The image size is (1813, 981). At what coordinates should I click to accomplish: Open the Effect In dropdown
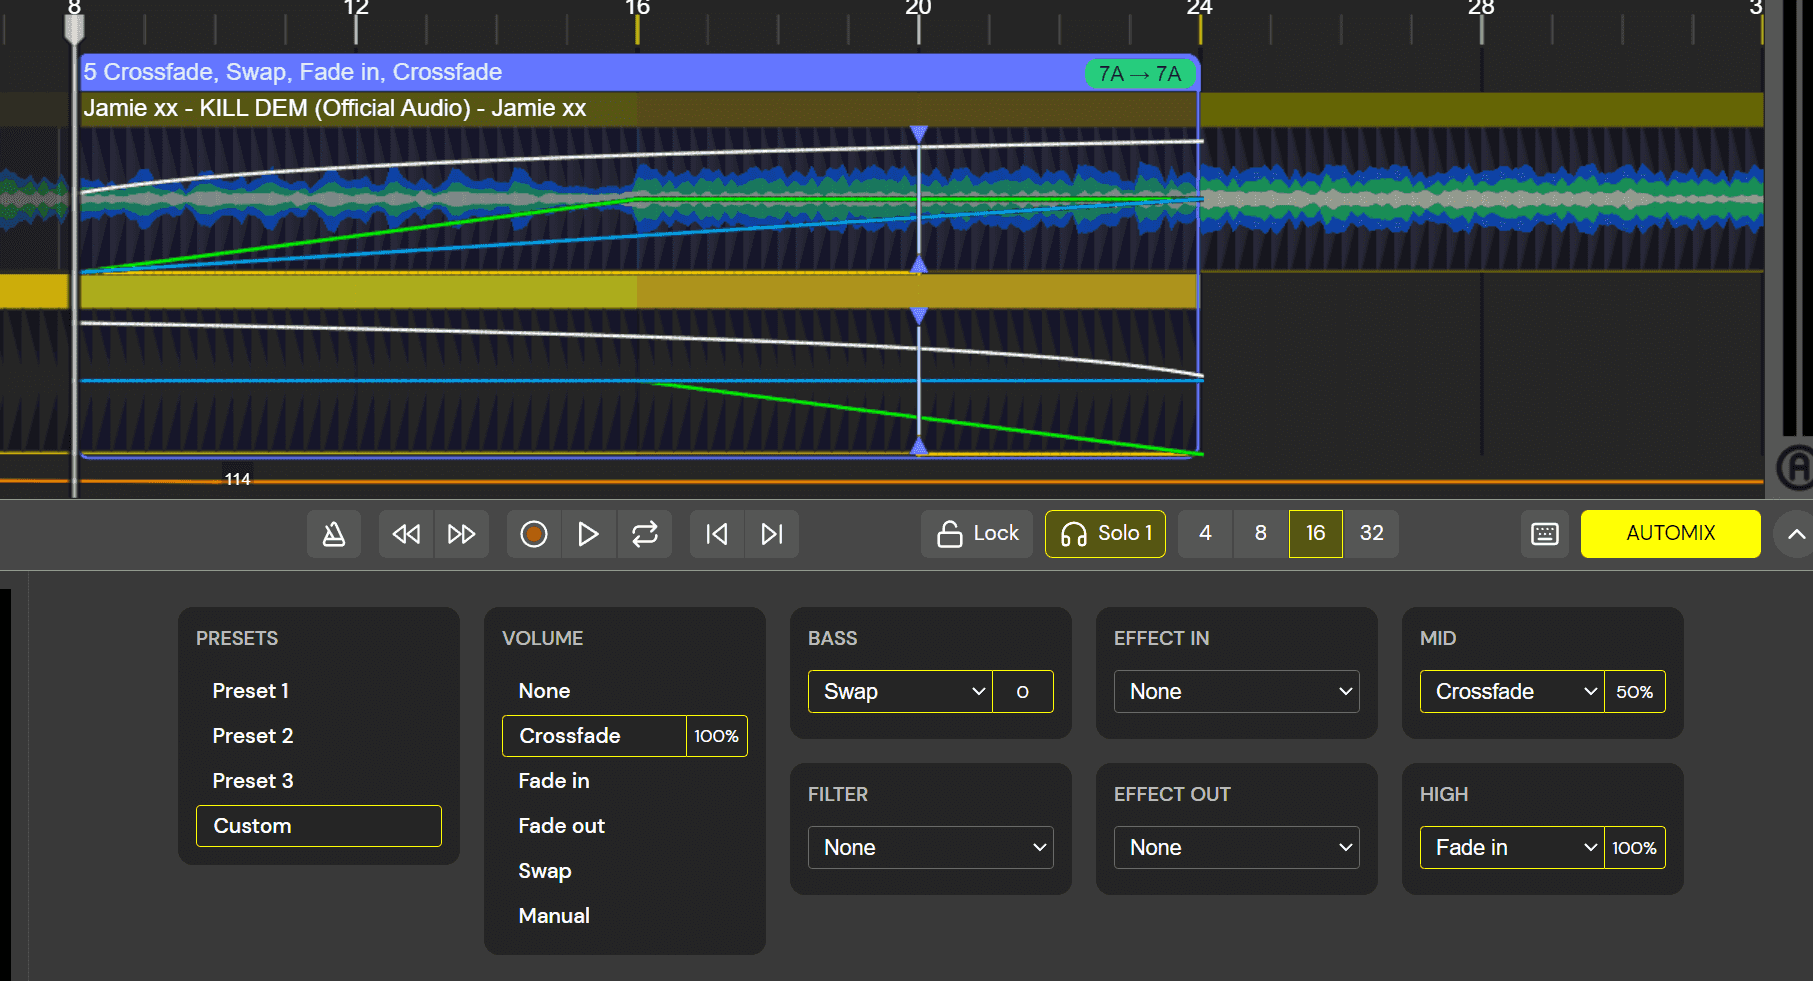coord(1237,692)
